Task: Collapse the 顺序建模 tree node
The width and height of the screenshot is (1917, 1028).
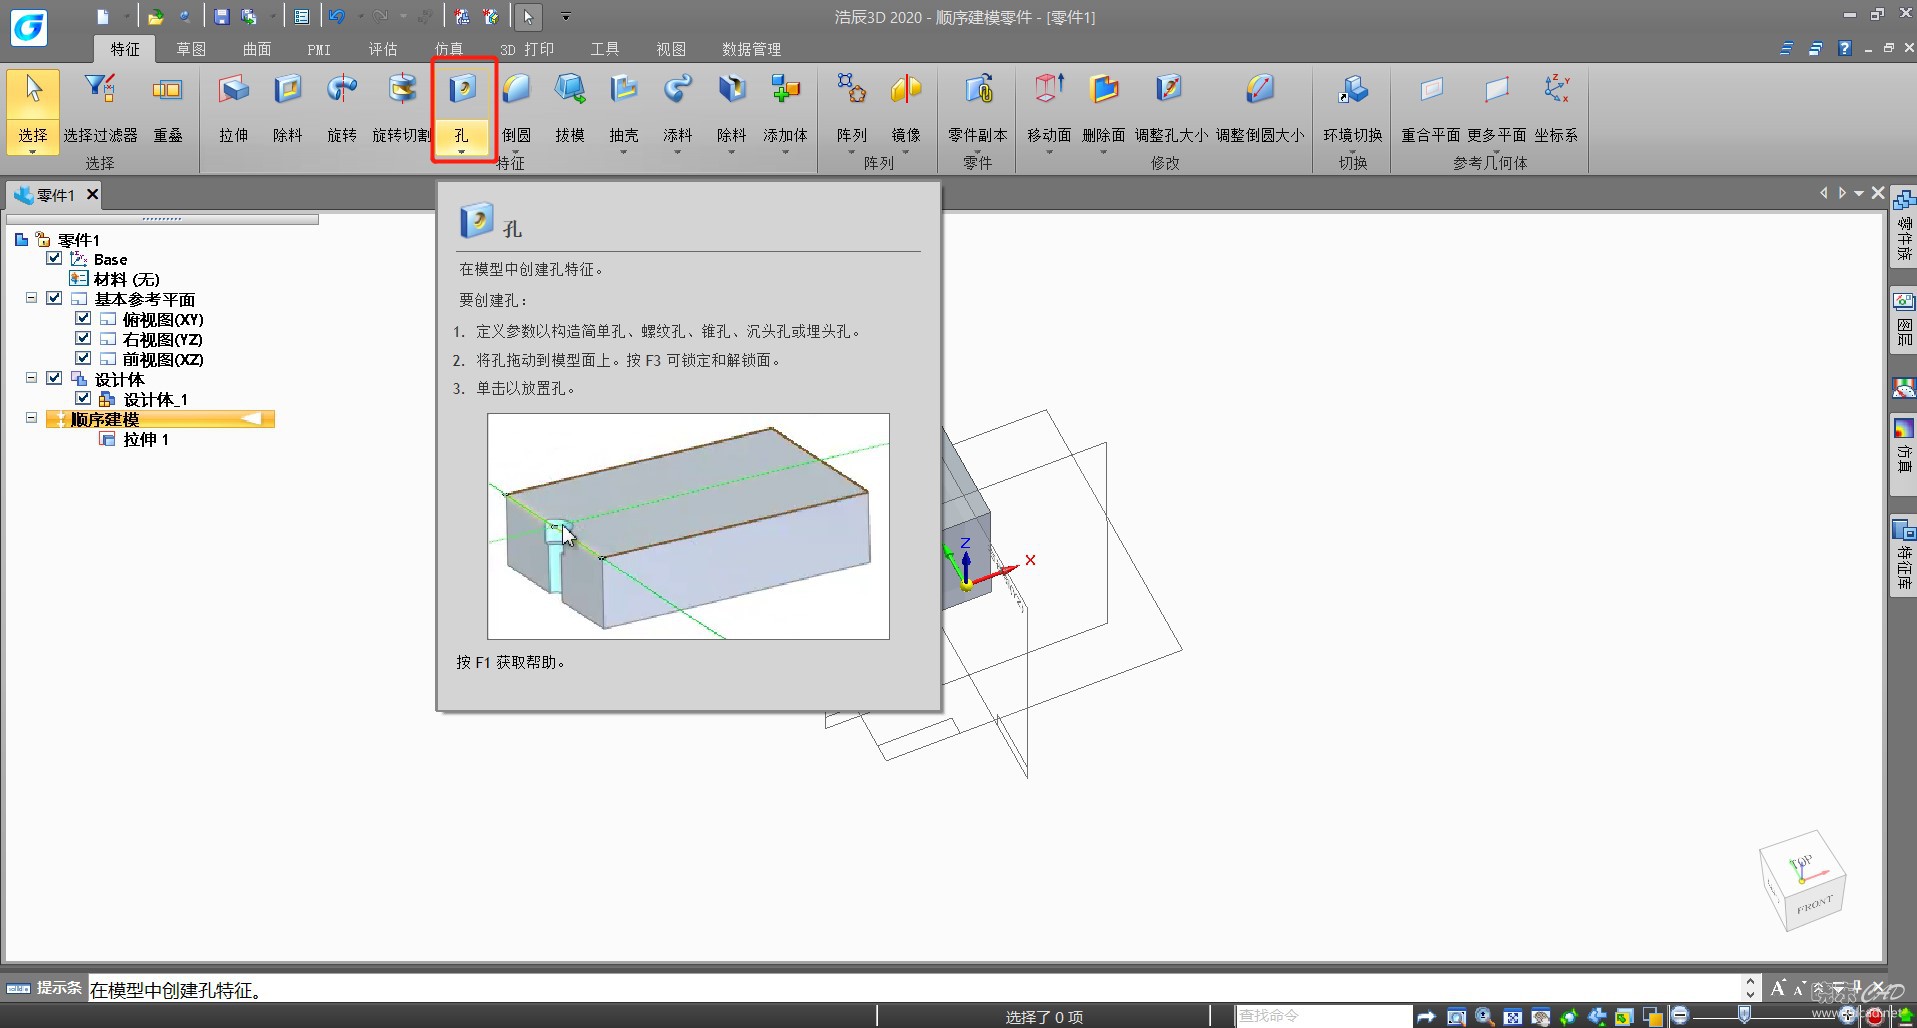Action: click(31, 418)
